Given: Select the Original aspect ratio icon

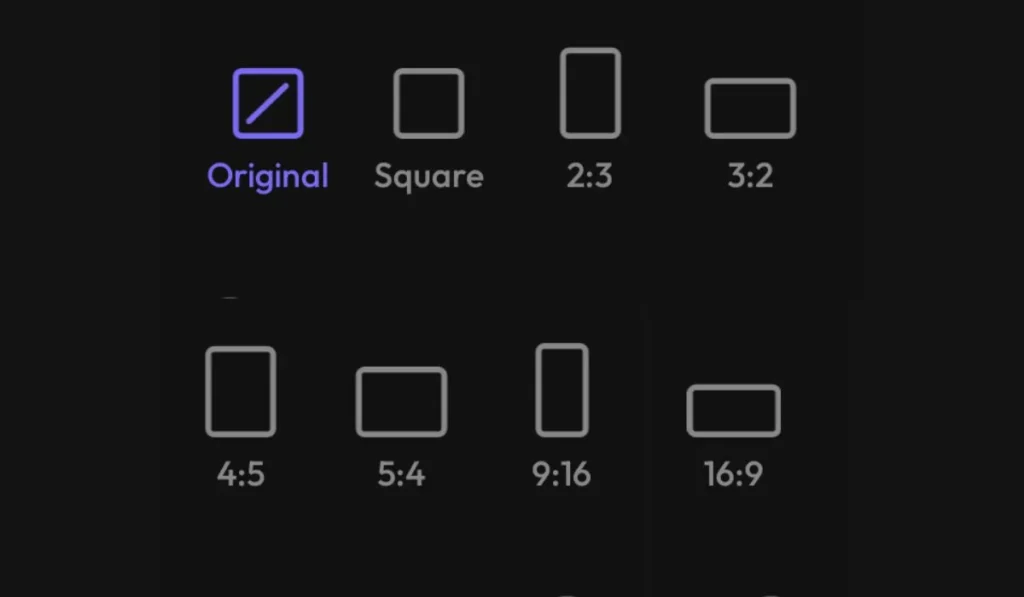Looking at the screenshot, I should tap(268, 103).
